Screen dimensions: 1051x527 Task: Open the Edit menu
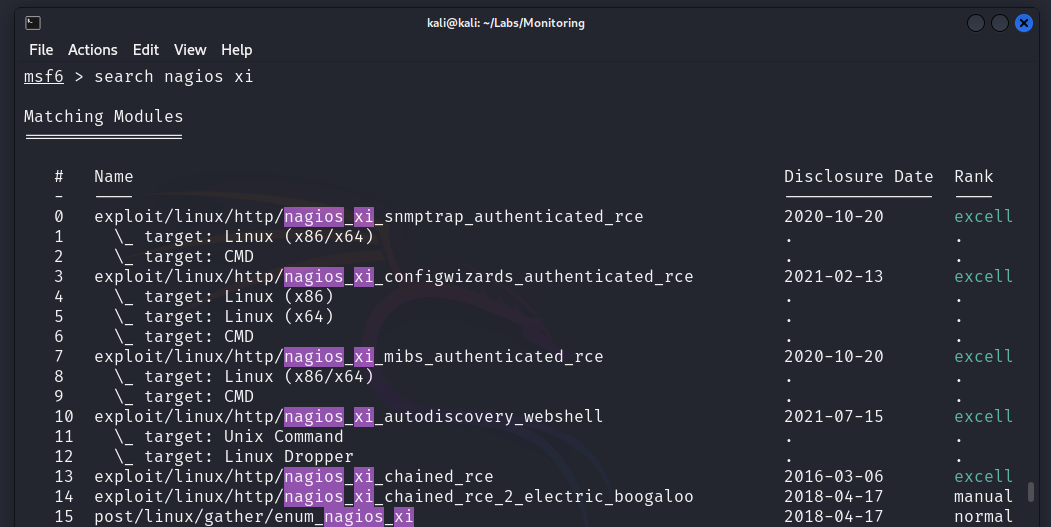[146, 50]
